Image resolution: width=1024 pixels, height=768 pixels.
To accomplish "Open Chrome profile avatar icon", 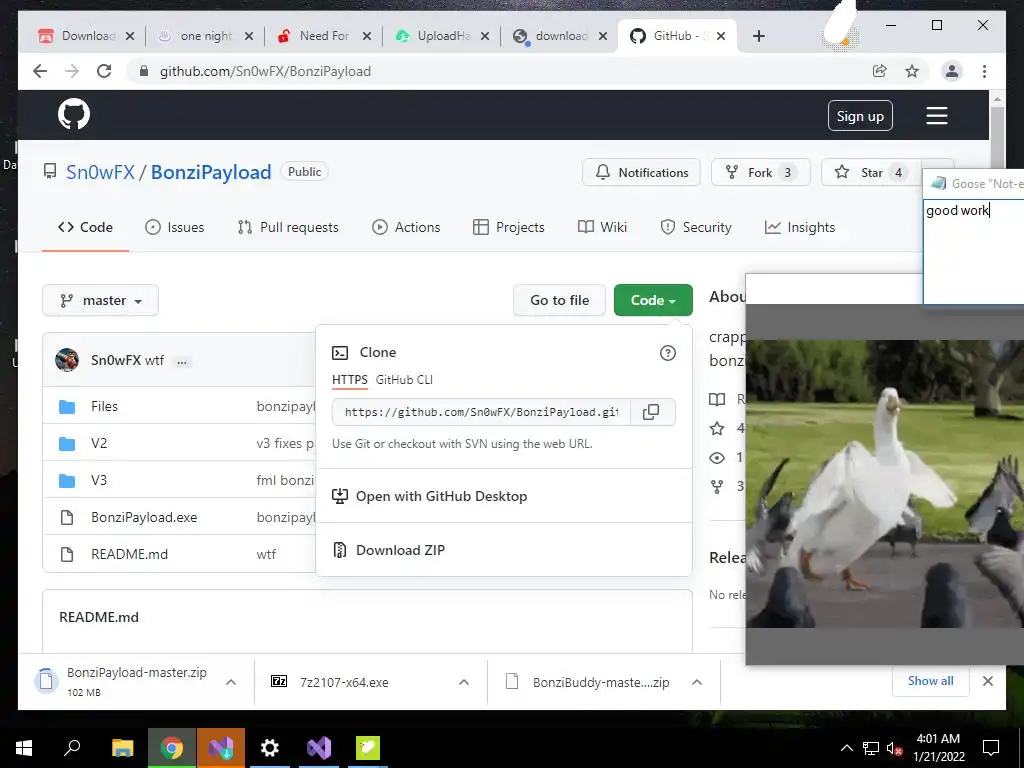I will click(952, 71).
